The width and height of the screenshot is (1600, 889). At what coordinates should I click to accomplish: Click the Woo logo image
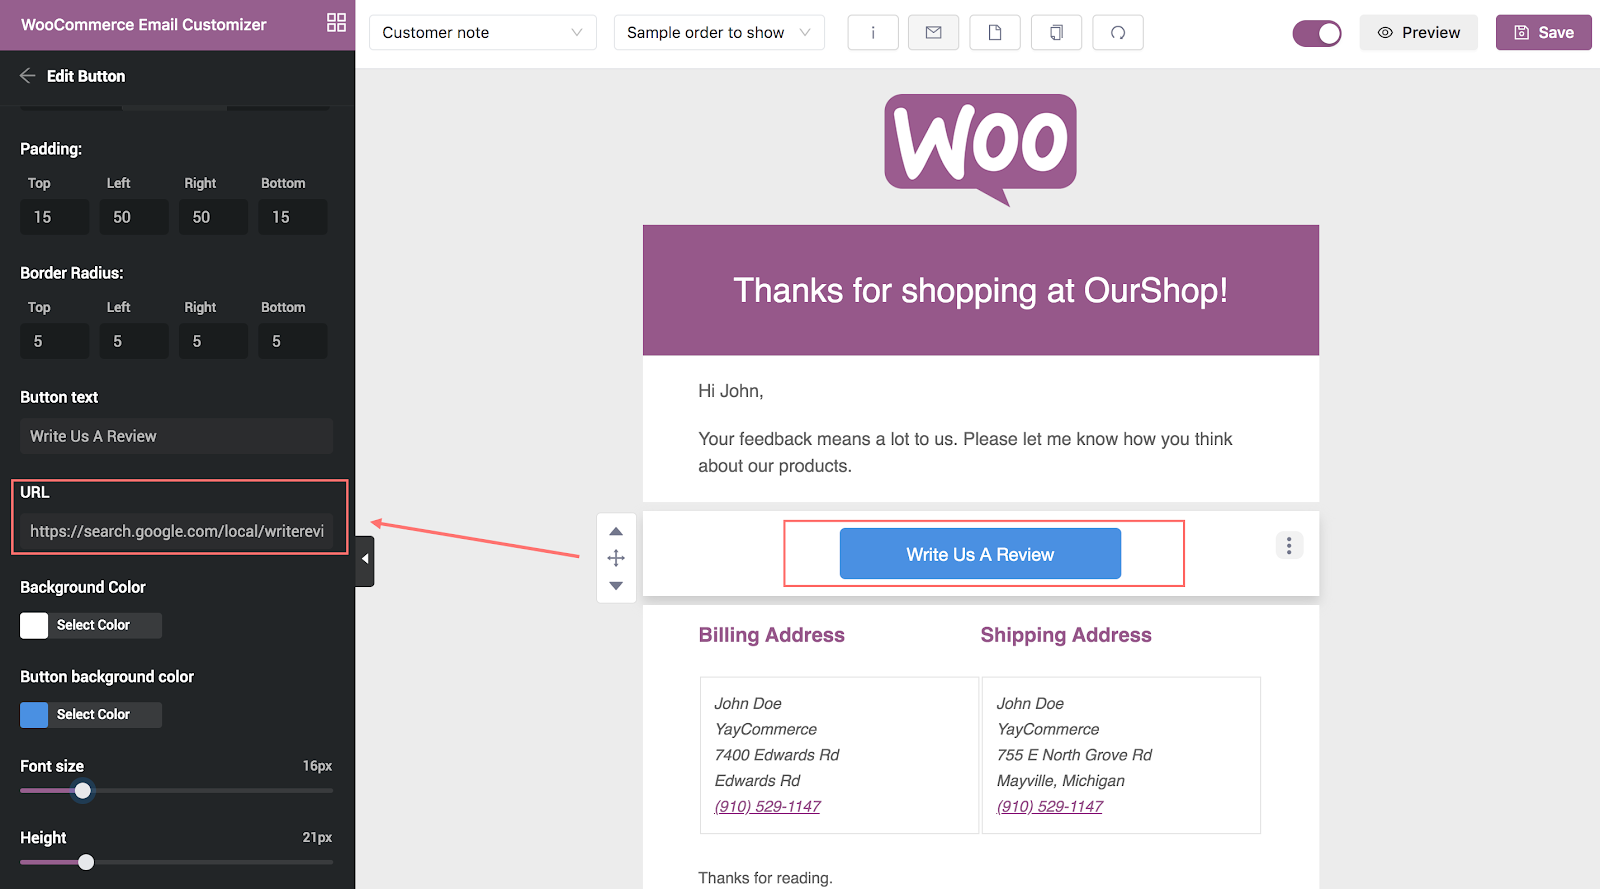(980, 150)
